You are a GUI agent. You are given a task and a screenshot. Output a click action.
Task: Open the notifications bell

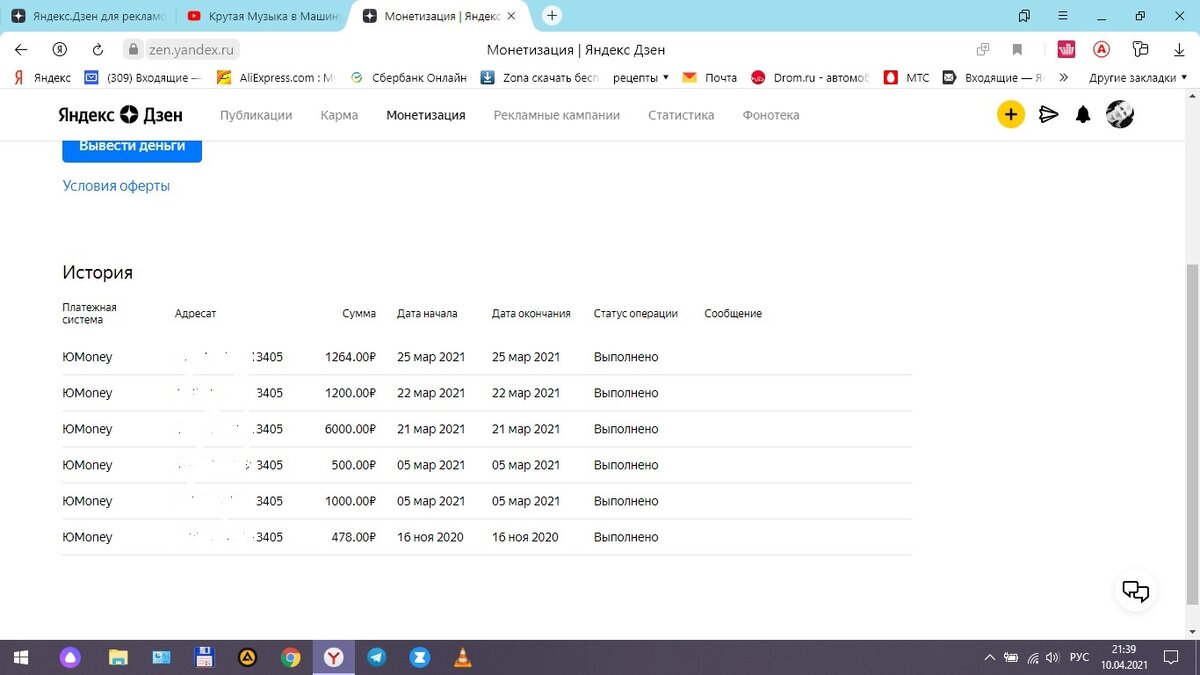pyautogui.click(x=1083, y=115)
